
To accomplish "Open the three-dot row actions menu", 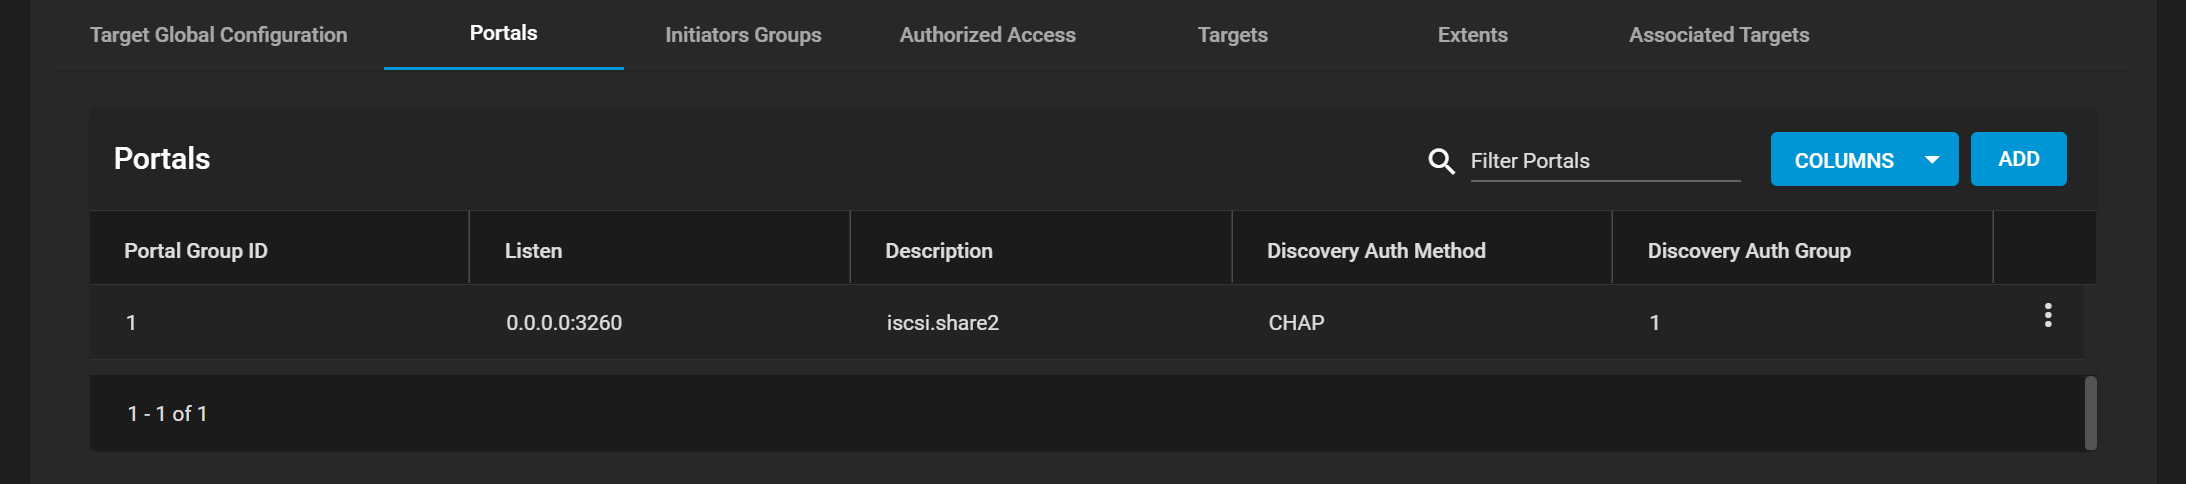I will pos(2048,315).
